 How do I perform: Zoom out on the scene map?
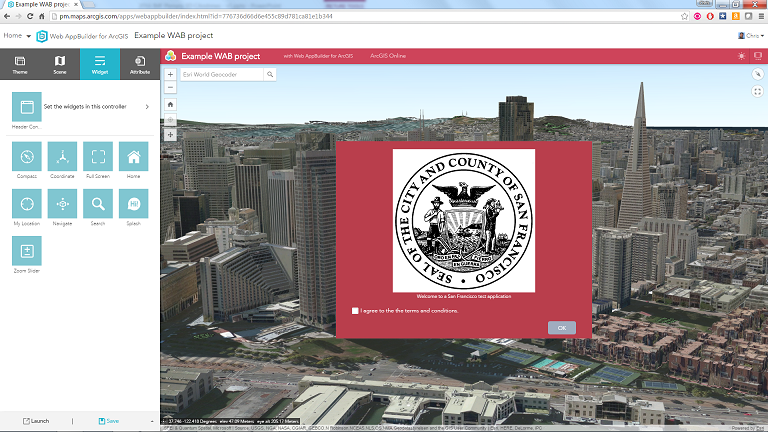(x=170, y=88)
